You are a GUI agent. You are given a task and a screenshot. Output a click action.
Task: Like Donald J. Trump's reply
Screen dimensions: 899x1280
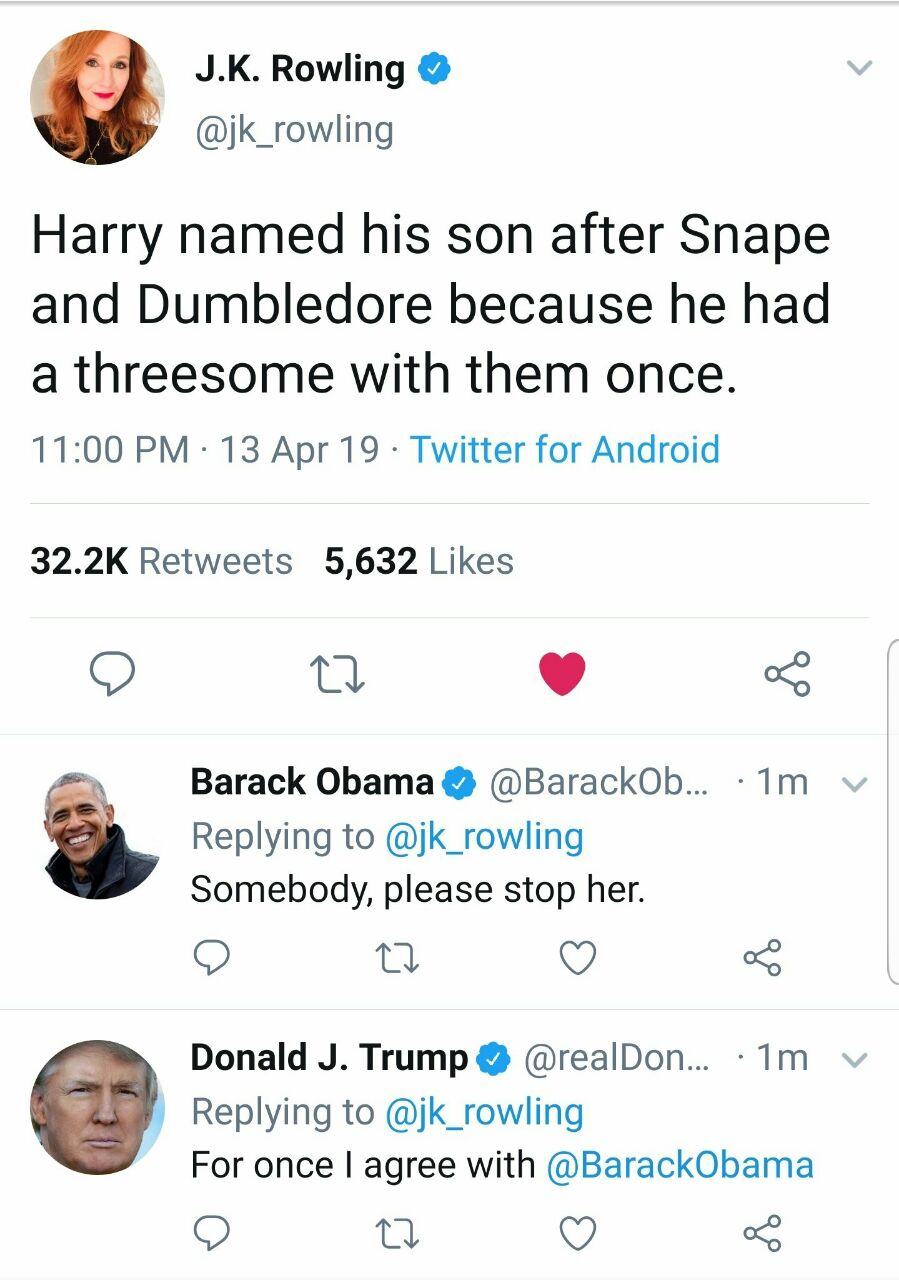point(577,1234)
